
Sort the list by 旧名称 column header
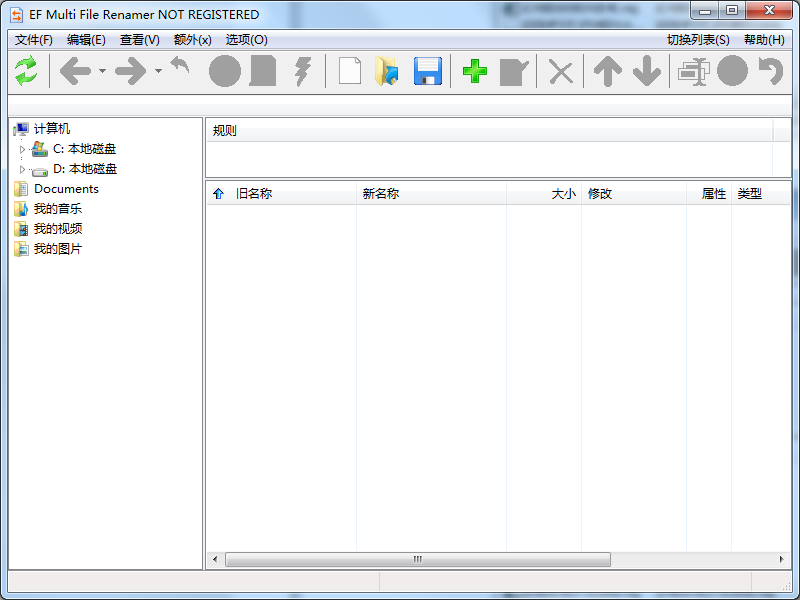pyautogui.click(x=254, y=194)
